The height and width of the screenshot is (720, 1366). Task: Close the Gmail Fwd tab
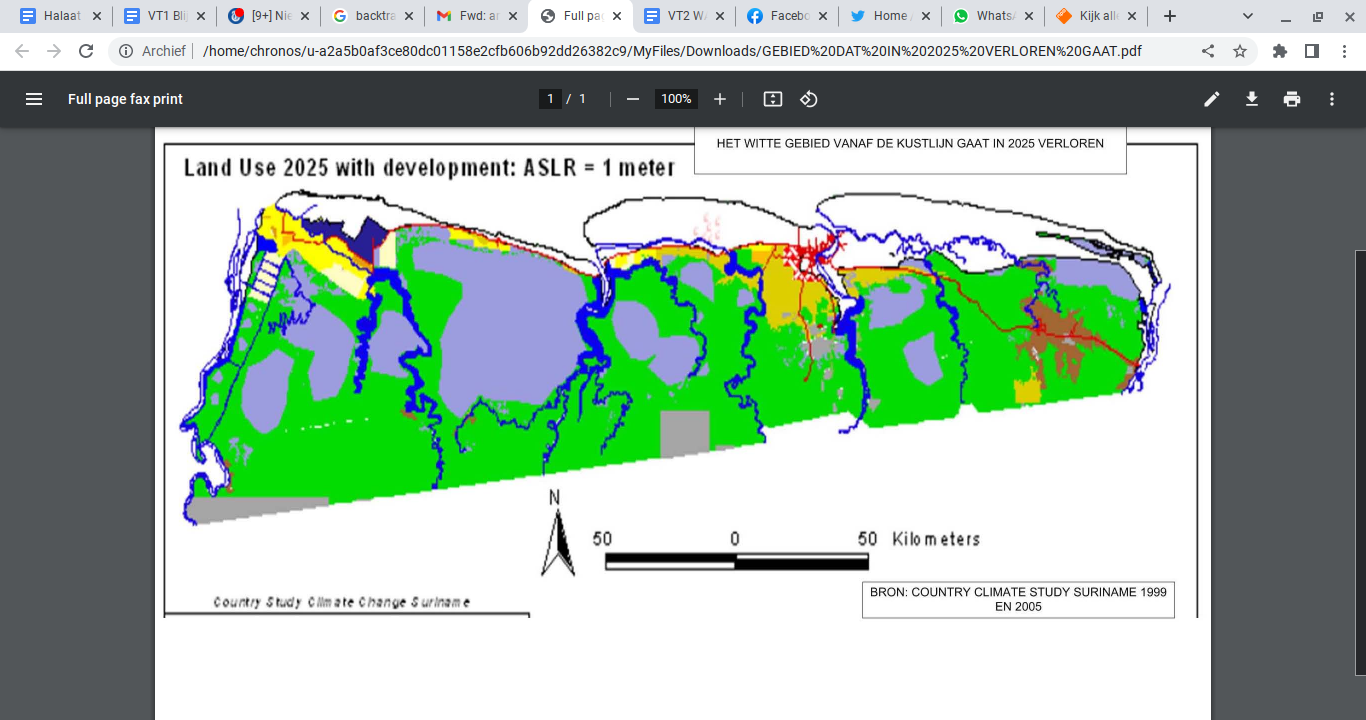[x=511, y=16]
